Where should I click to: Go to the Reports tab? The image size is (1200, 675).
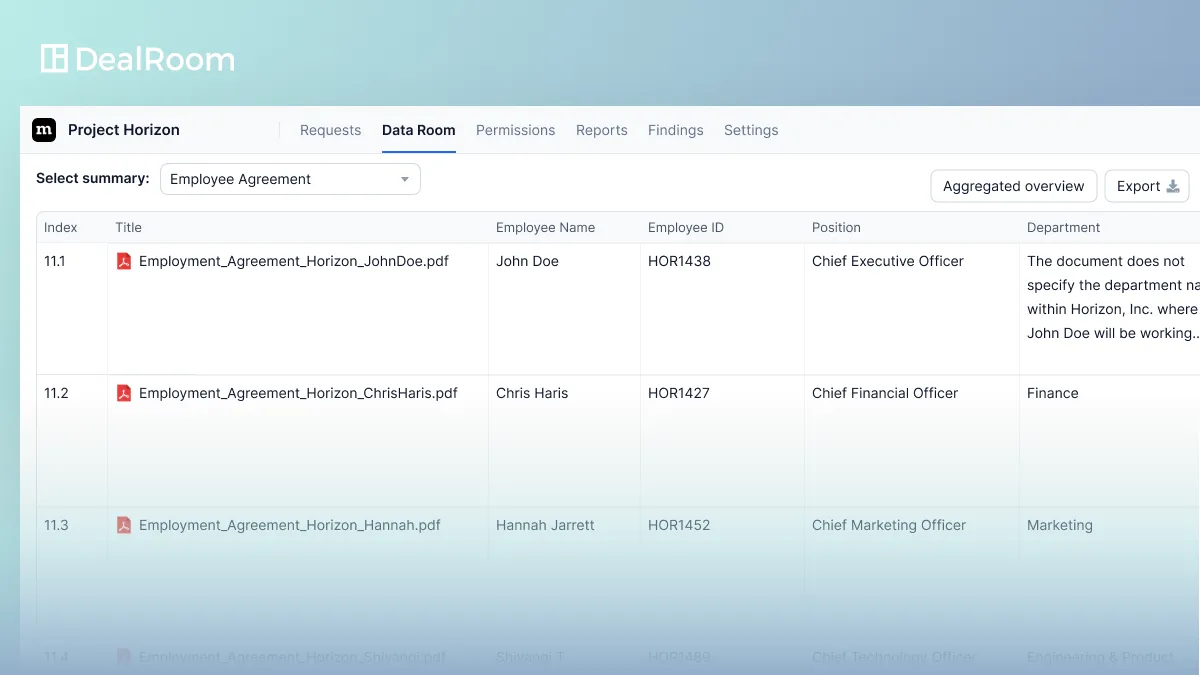602,130
